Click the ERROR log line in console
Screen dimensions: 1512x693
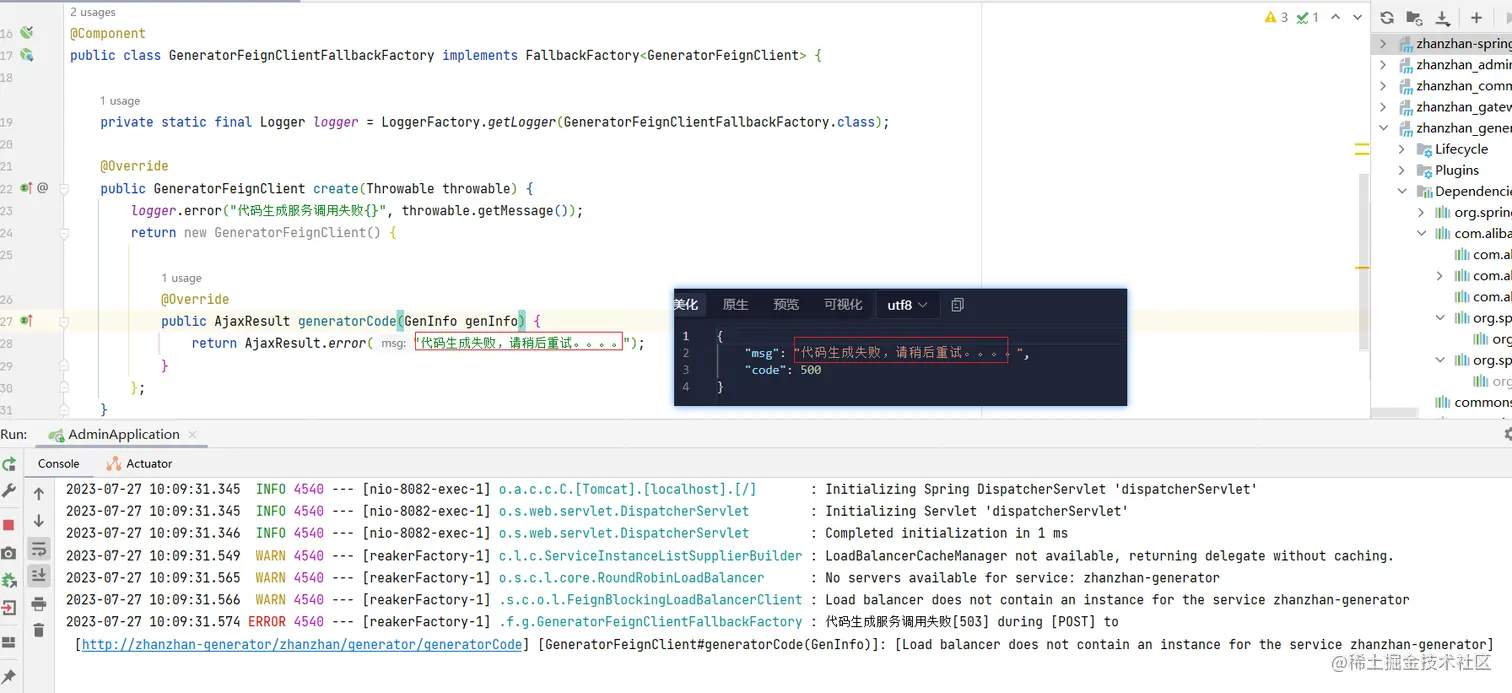point(592,622)
